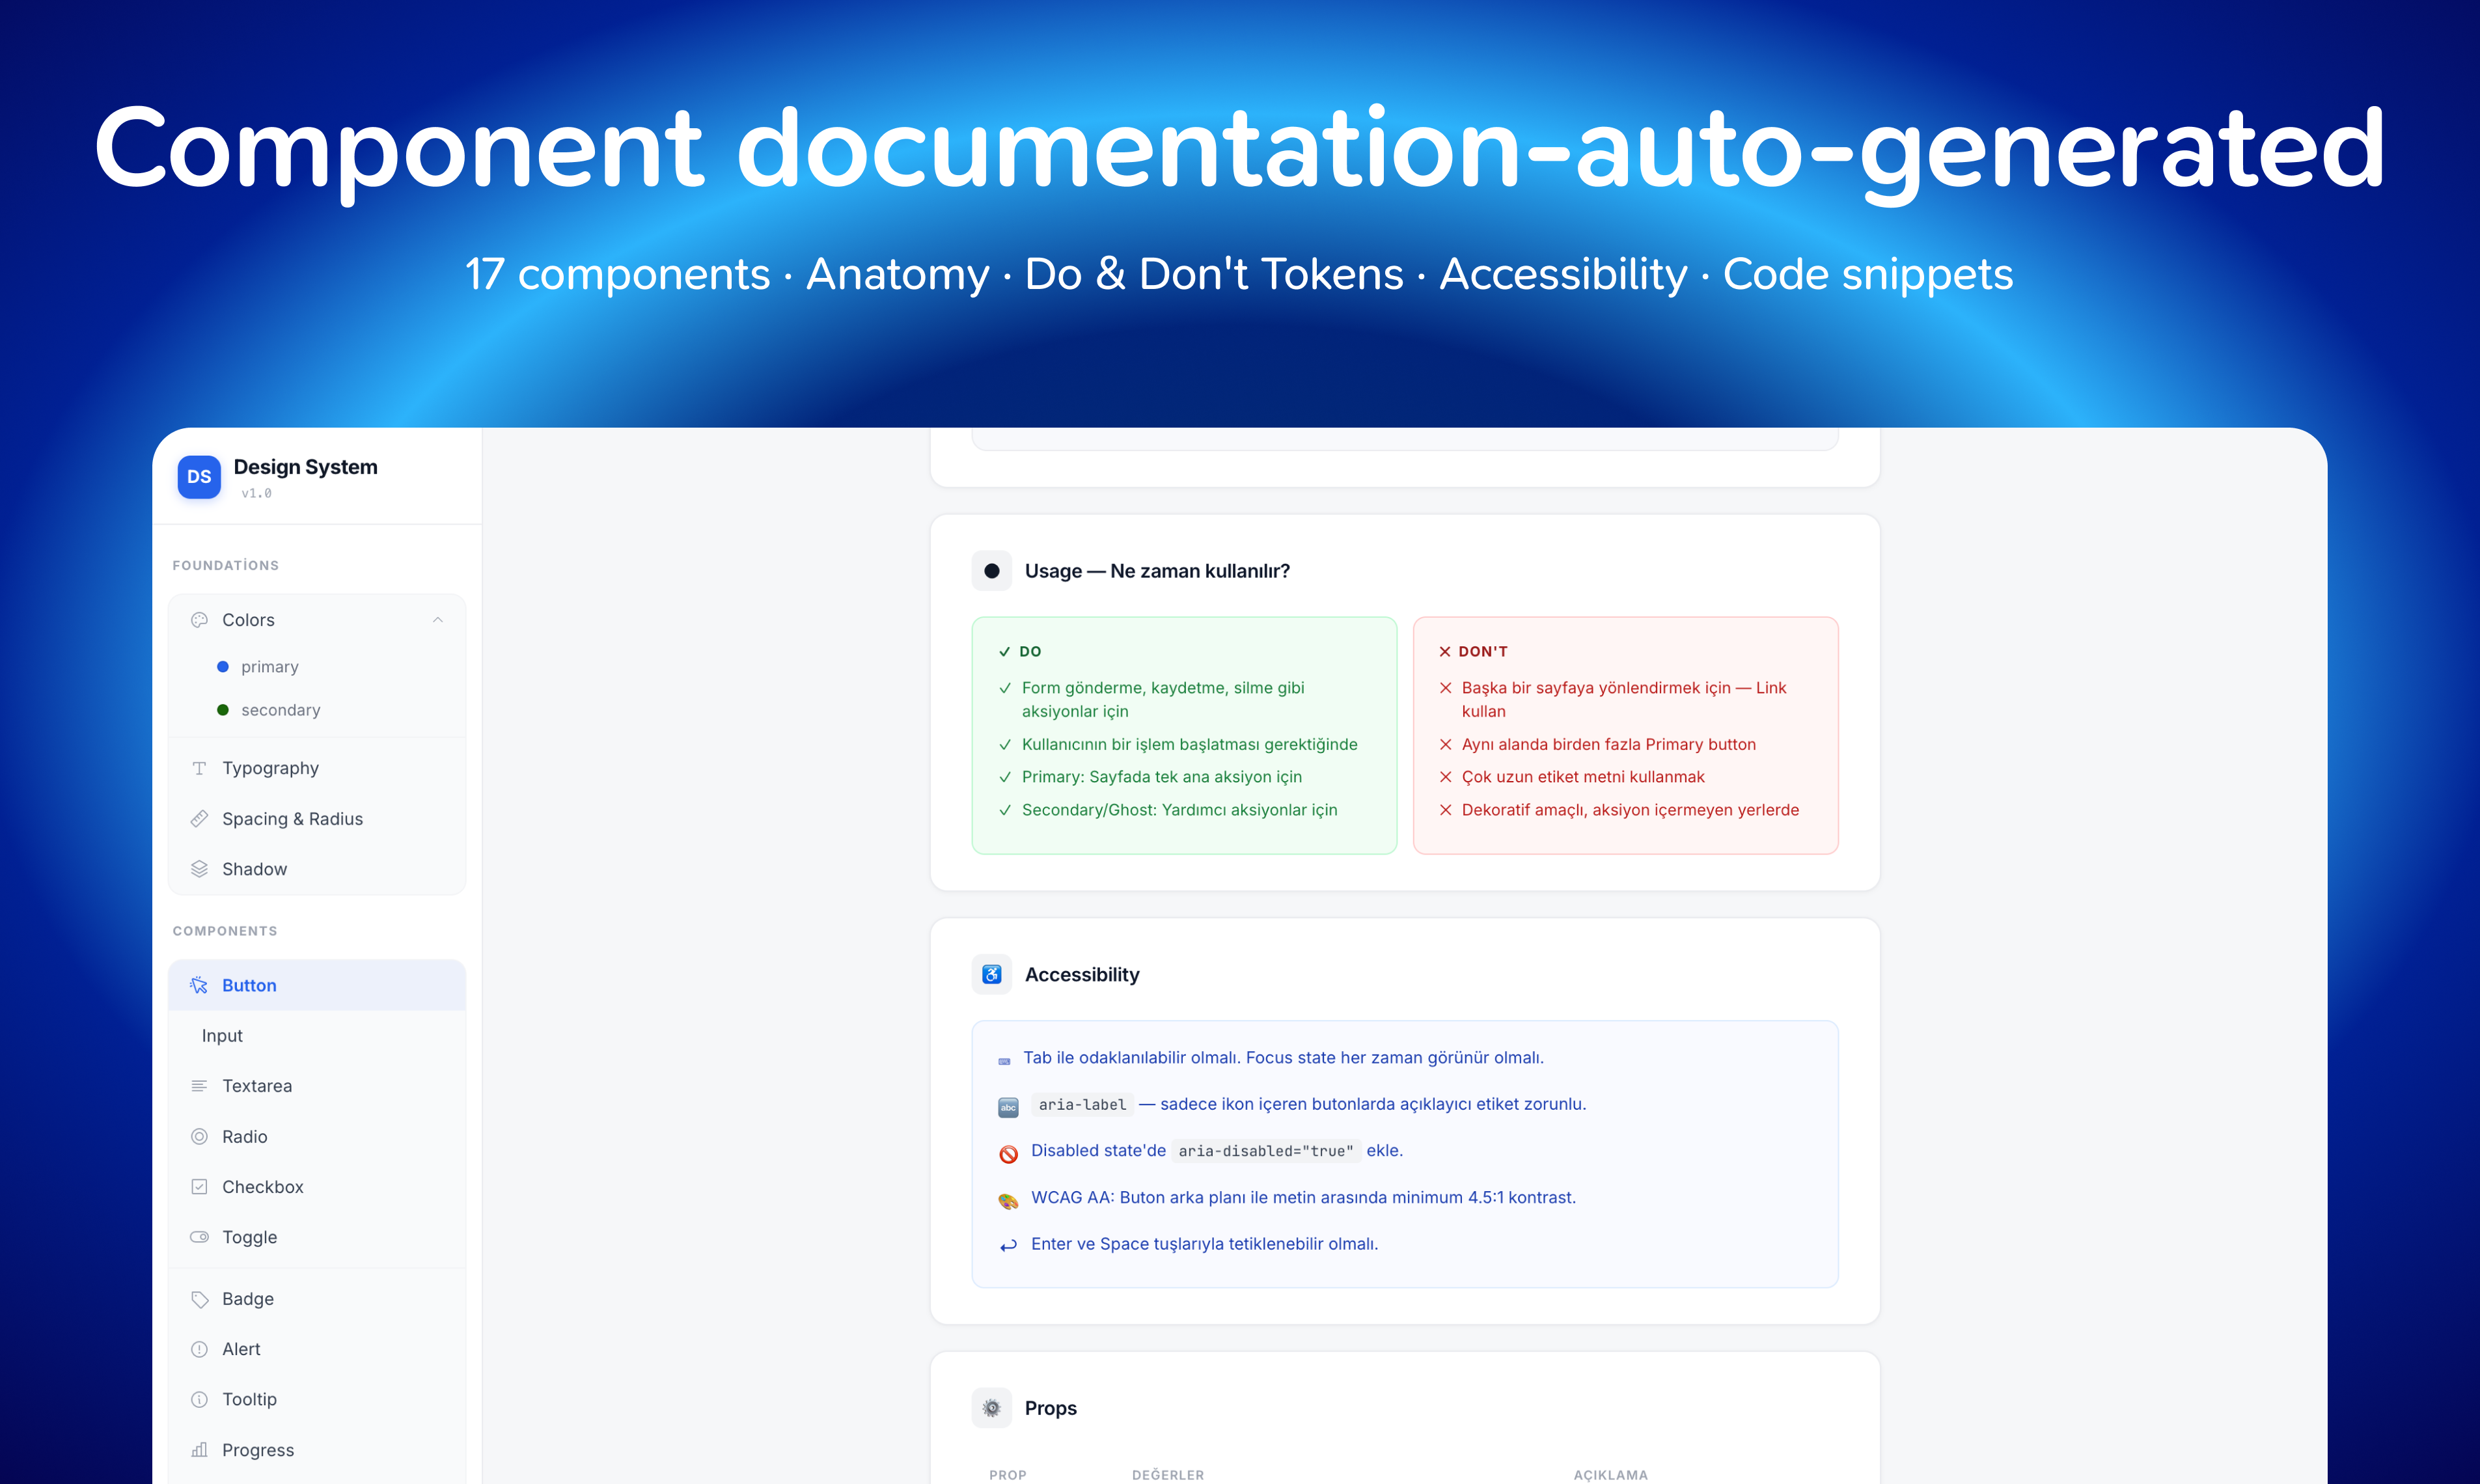Click the X icon in DON'T header
This screenshot has height=1484, width=2480.
1445,652
